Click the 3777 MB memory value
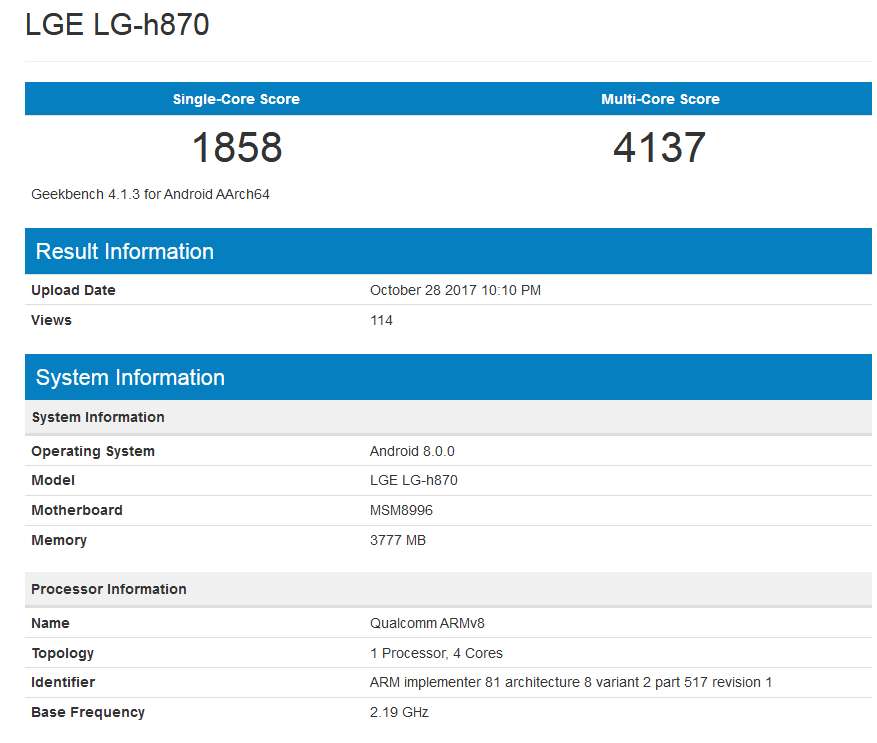The image size is (877, 743). [398, 540]
